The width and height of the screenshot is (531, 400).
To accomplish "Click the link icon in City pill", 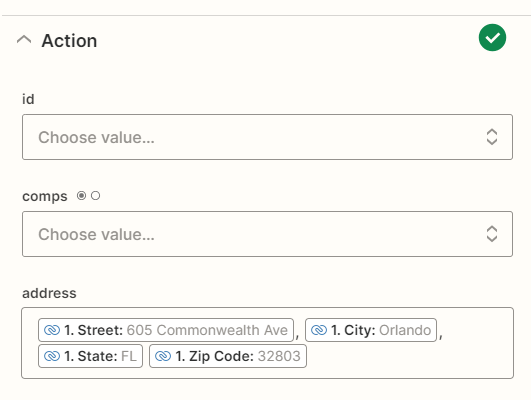I will click(x=319, y=330).
